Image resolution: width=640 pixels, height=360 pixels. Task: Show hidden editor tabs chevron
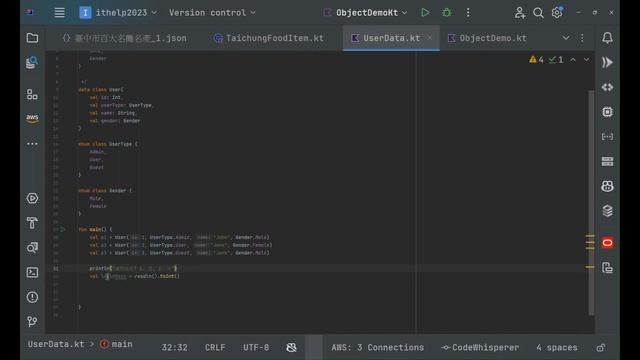[565, 38]
